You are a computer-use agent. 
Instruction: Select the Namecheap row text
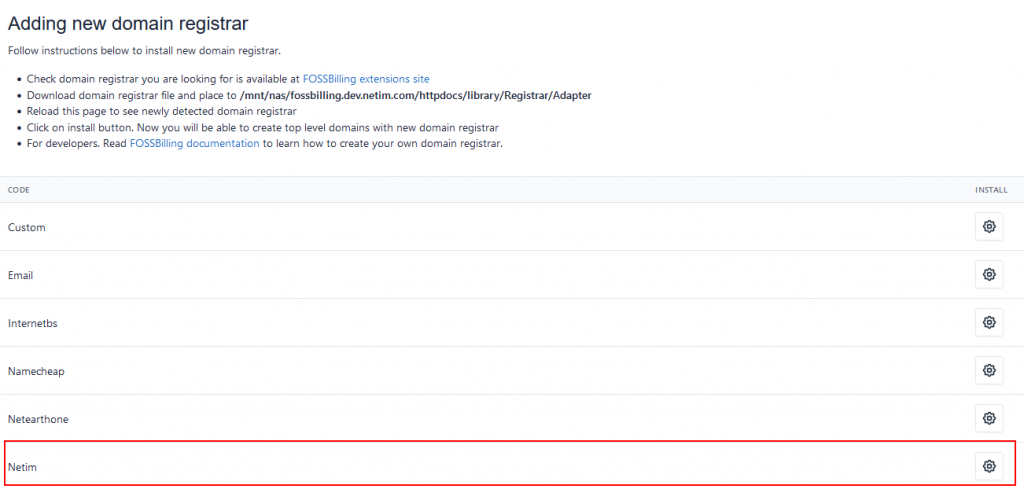coord(36,371)
